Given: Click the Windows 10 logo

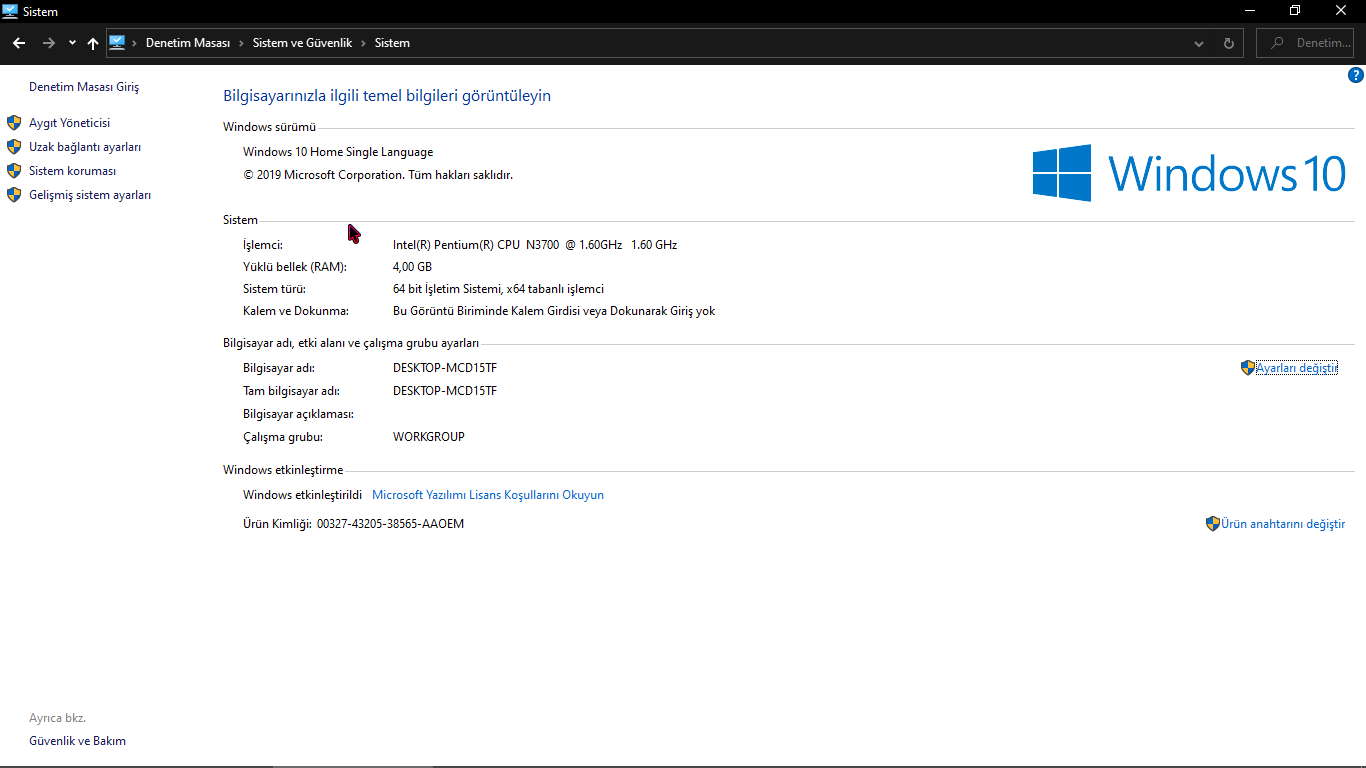Looking at the screenshot, I should tap(1189, 173).
